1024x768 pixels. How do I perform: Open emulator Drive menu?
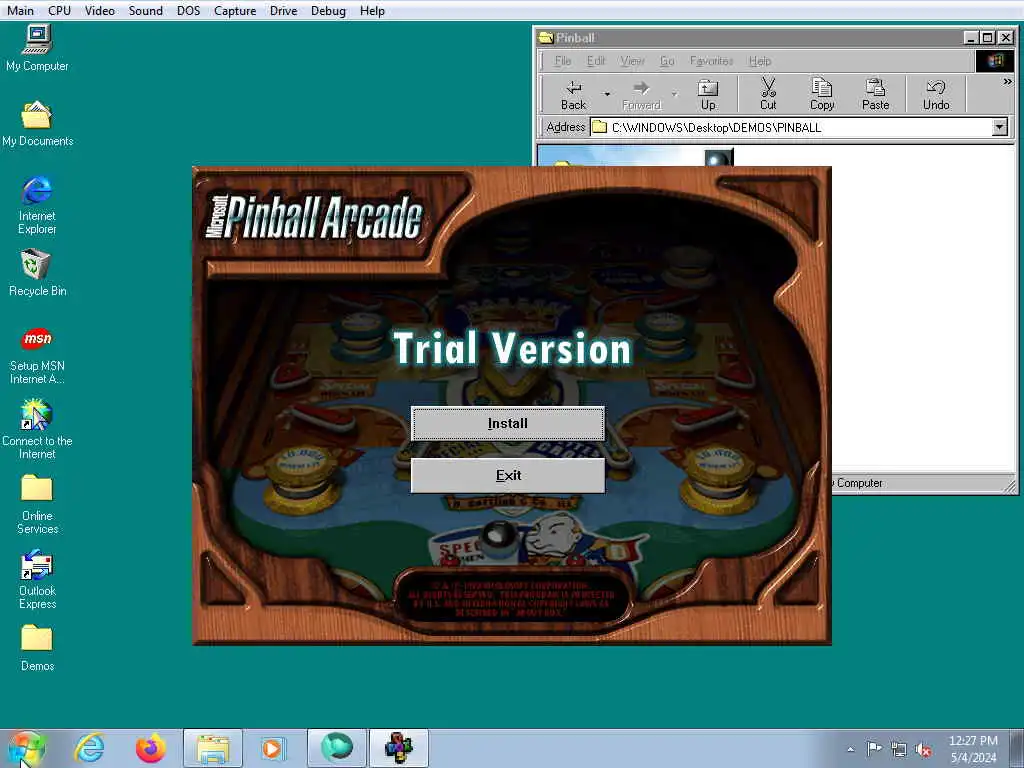283,10
